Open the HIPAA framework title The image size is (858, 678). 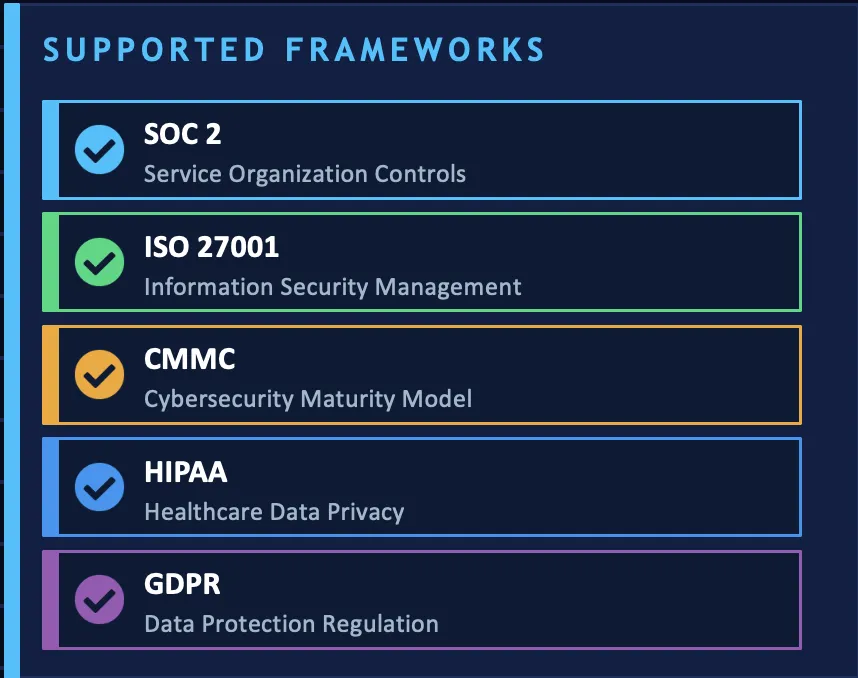pyautogui.click(x=186, y=471)
